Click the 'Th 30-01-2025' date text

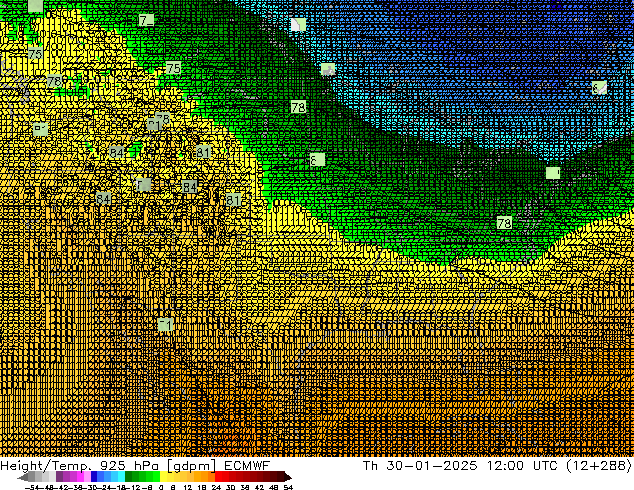coord(420,466)
